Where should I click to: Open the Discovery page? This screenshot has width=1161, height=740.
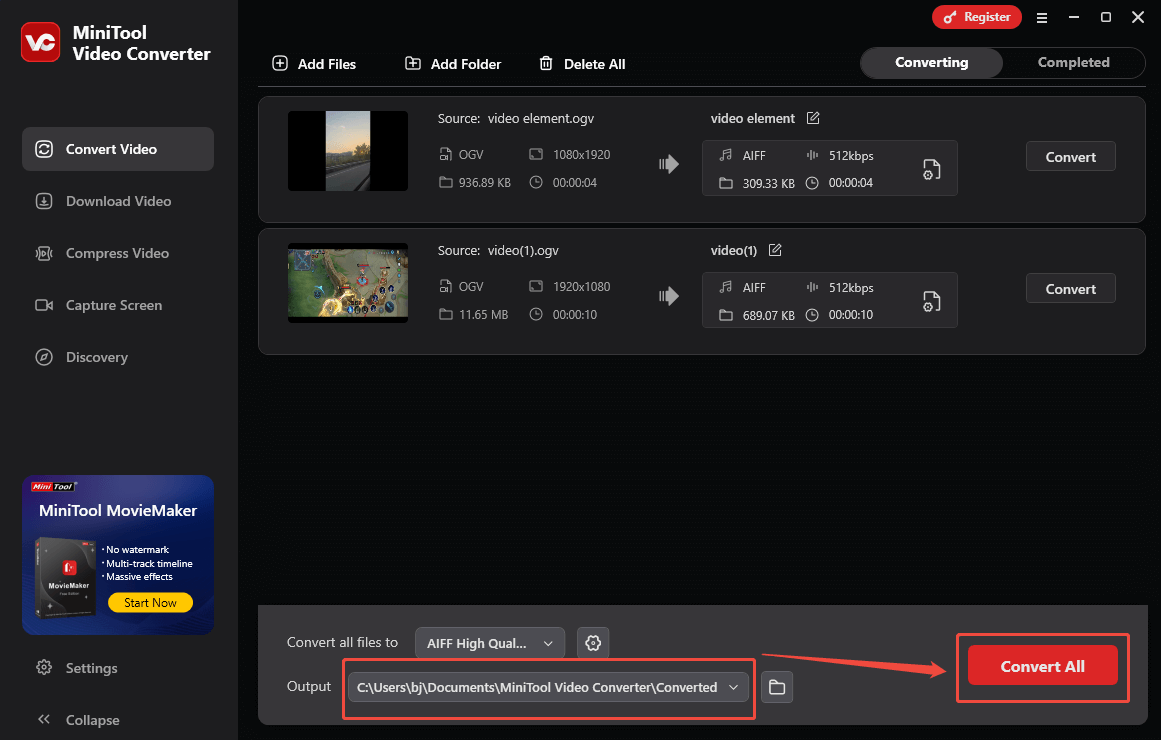pyautogui.click(x=118, y=357)
